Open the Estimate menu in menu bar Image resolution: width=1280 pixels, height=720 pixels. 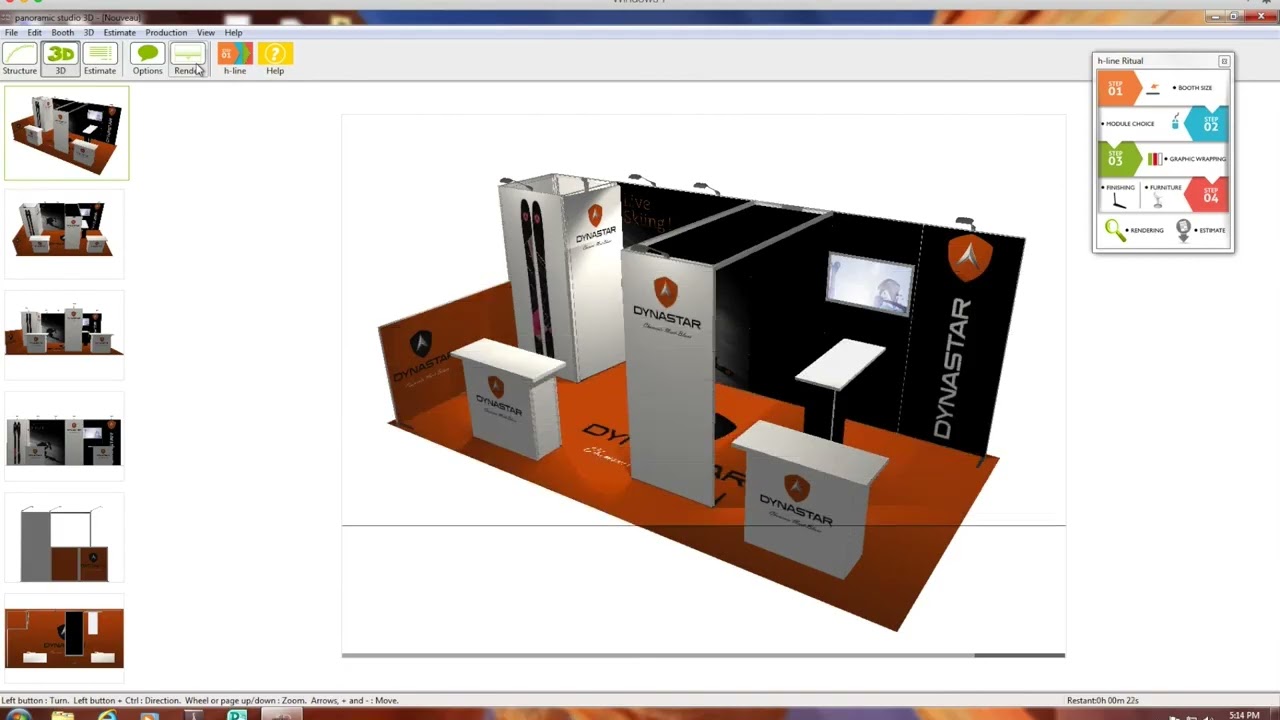pos(119,33)
